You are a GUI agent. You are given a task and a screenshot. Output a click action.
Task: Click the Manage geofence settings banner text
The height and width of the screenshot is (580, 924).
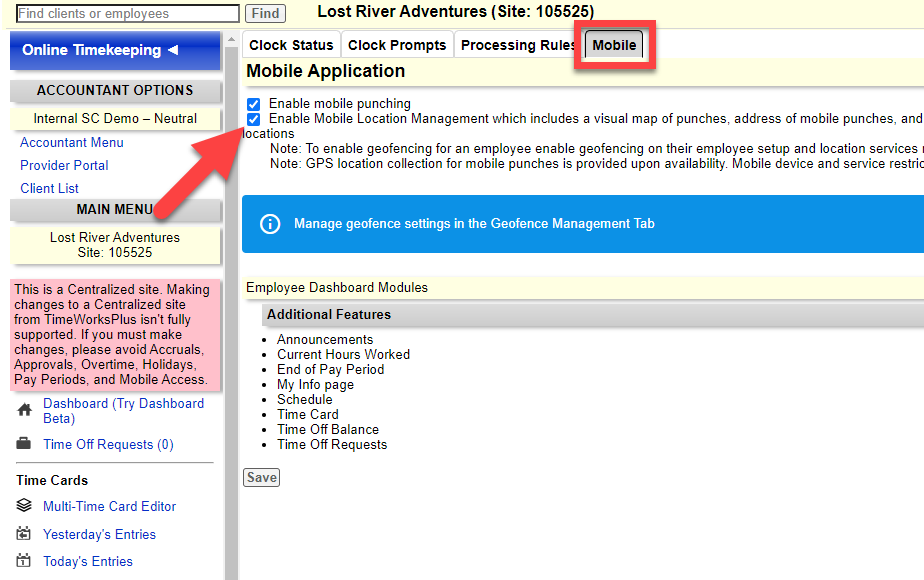pyautogui.click(x=474, y=223)
